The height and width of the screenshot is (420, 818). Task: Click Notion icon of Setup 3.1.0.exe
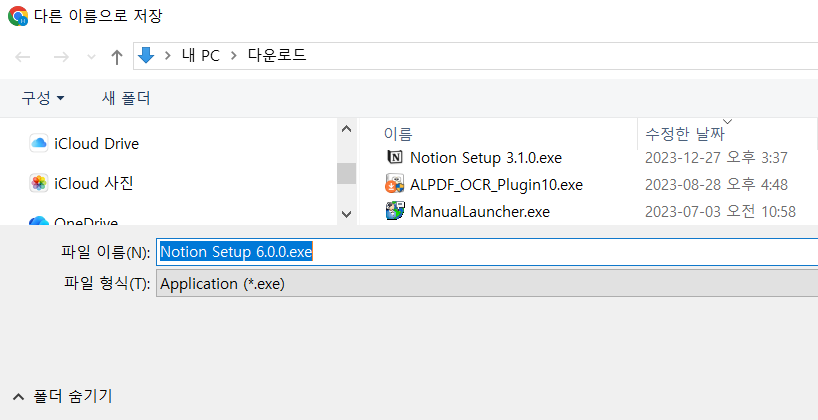point(395,157)
